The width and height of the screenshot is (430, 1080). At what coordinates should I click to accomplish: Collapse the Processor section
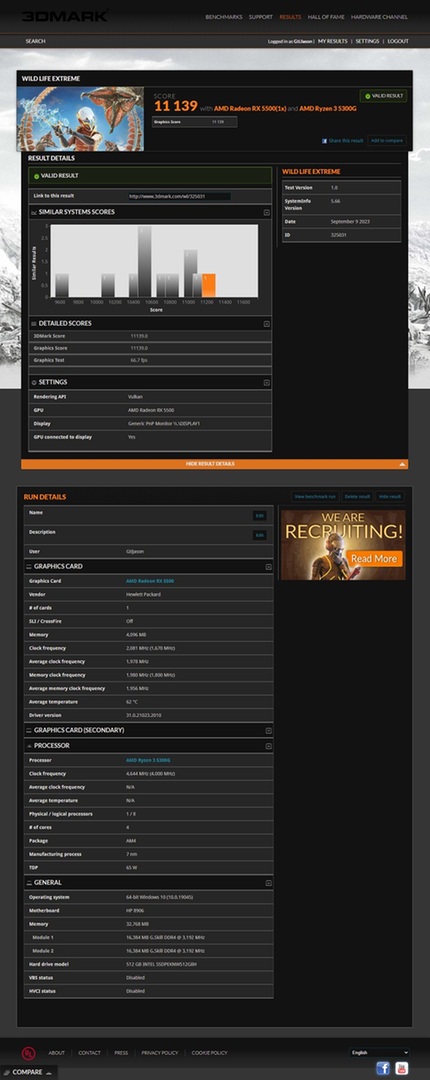pyautogui.click(x=268, y=746)
